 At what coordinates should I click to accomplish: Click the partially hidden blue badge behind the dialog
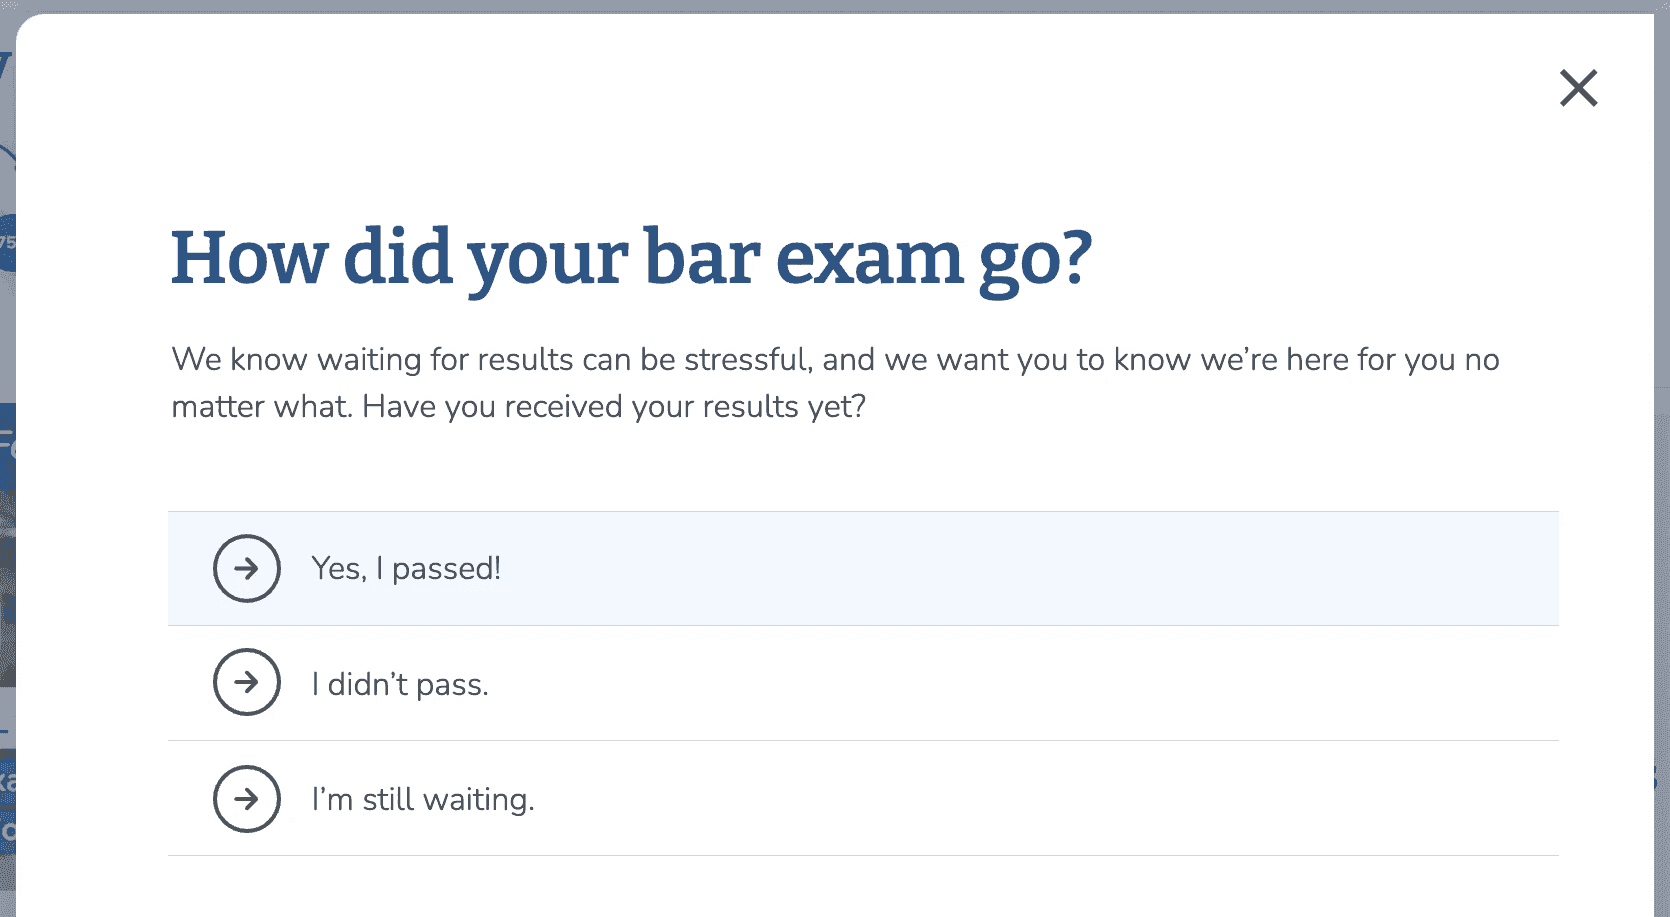[7, 243]
